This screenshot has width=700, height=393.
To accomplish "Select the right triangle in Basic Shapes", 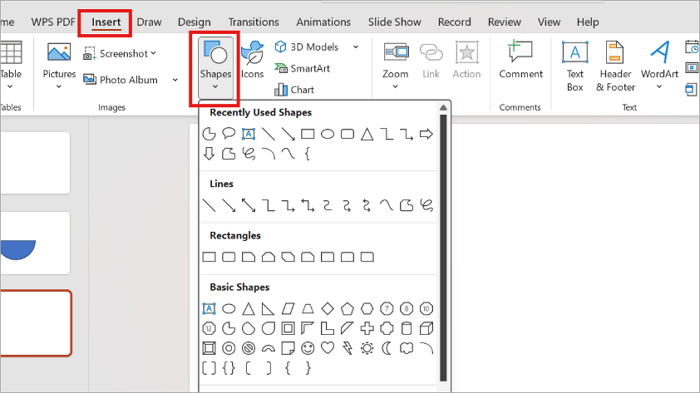I will tap(268, 309).
